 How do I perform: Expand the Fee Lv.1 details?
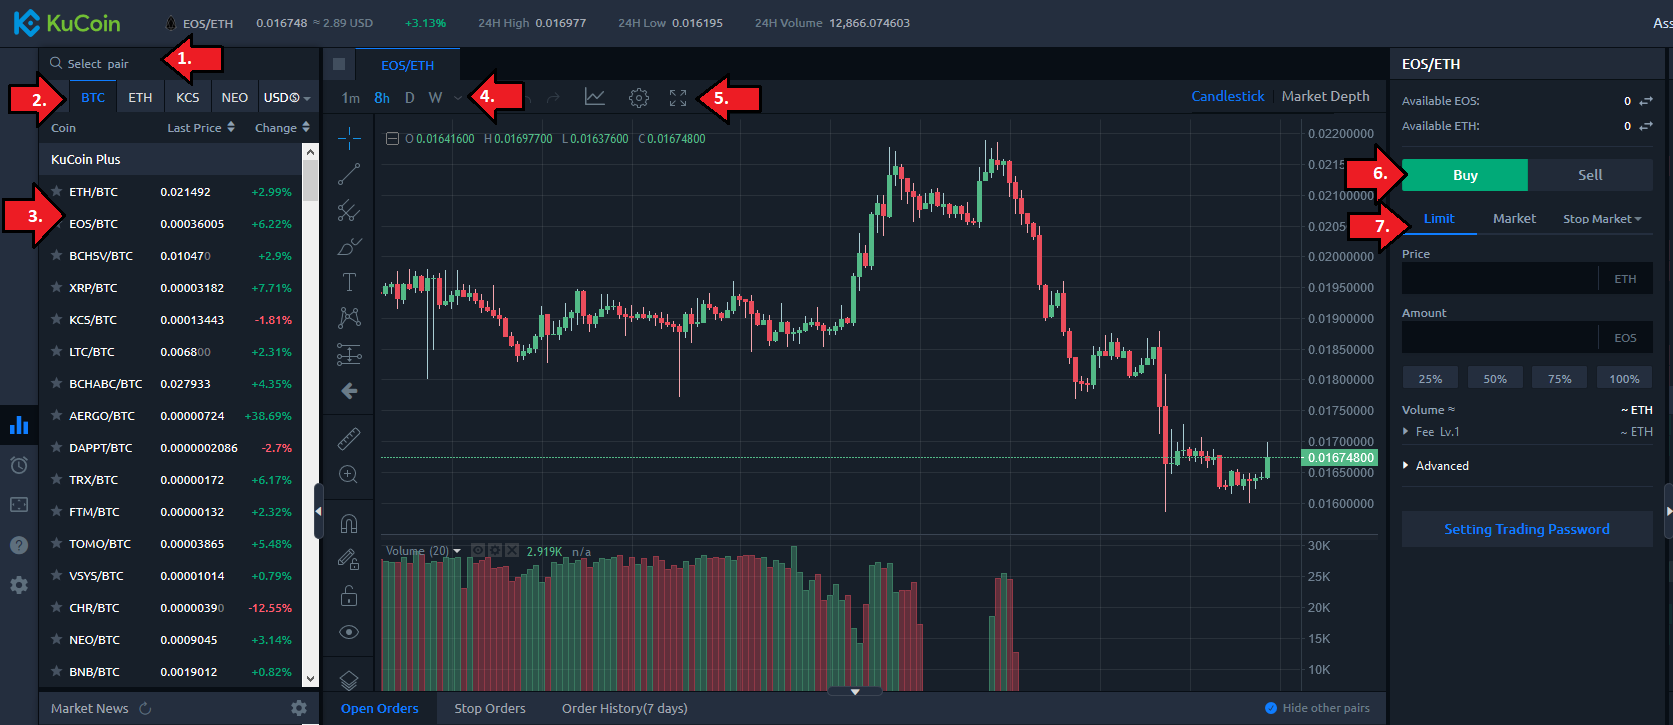(x=1431, y=432)
